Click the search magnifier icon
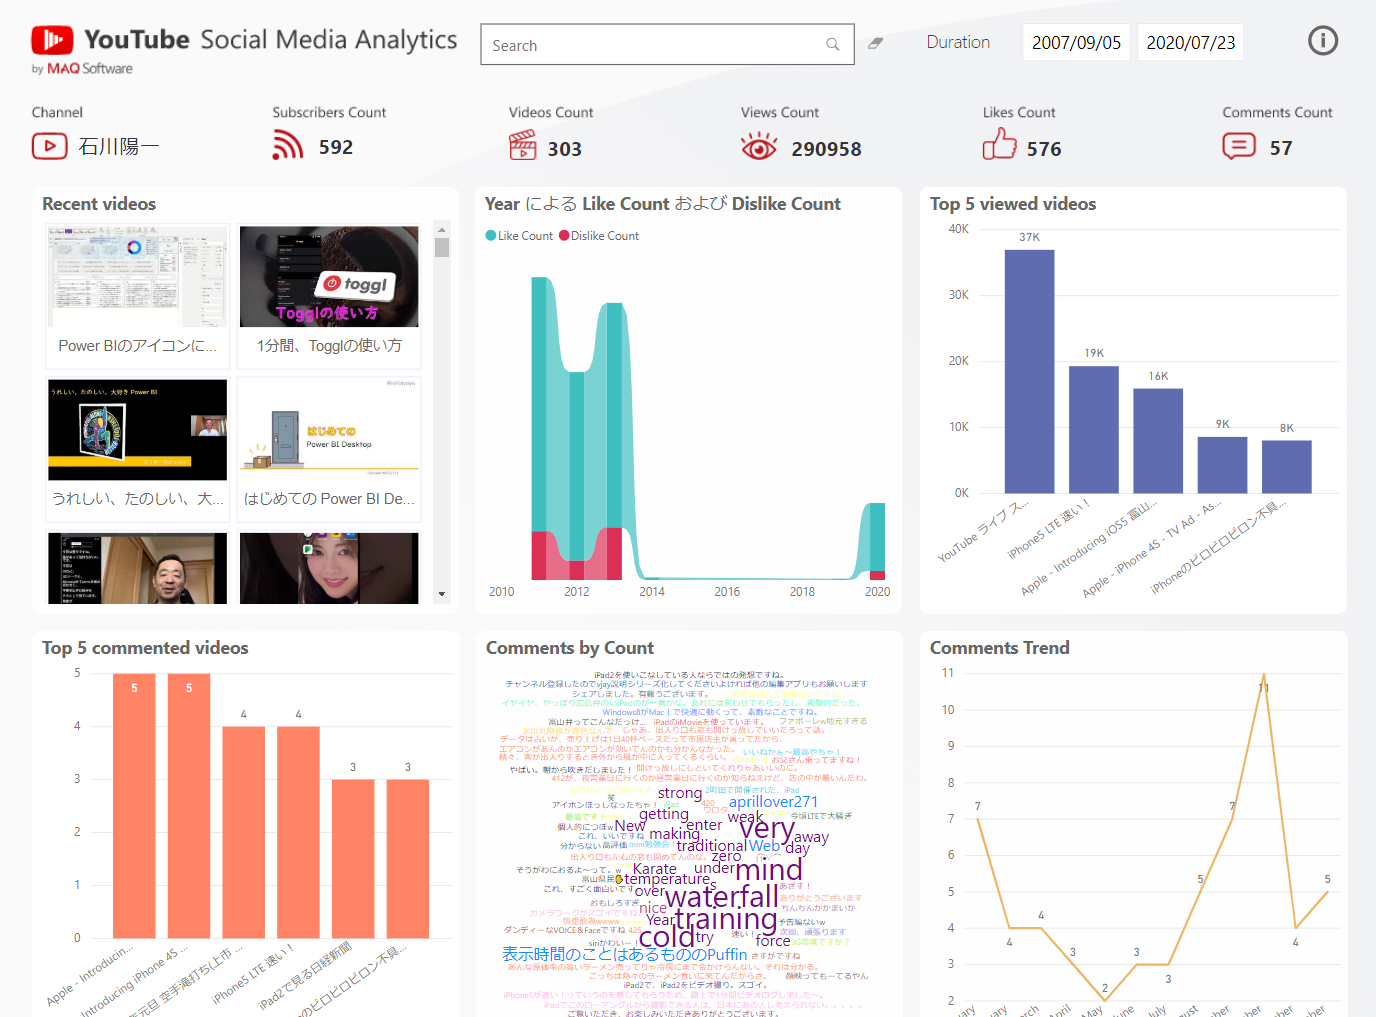This screenshot has width=1376, height=1017. (832, 44)
